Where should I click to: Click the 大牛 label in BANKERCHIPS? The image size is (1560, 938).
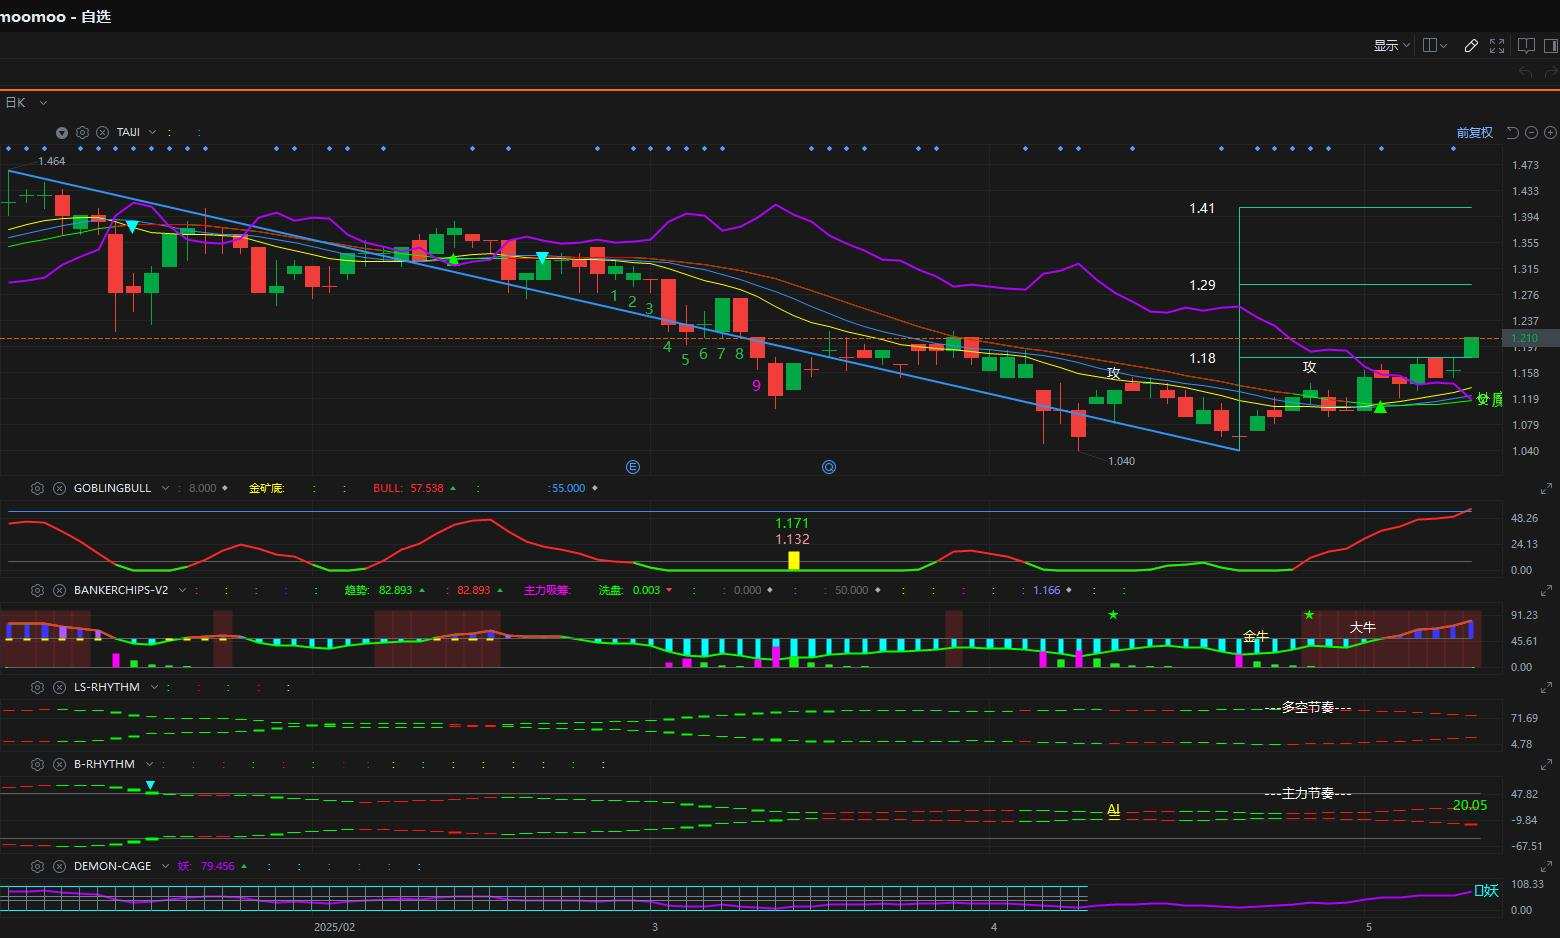[x=1362, y=627]
